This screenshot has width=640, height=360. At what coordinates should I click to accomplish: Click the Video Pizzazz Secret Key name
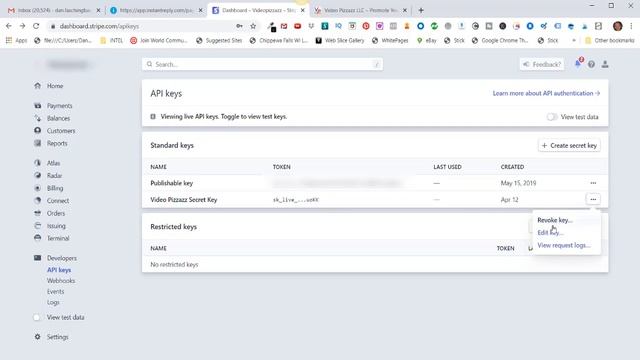click(184, 200)
